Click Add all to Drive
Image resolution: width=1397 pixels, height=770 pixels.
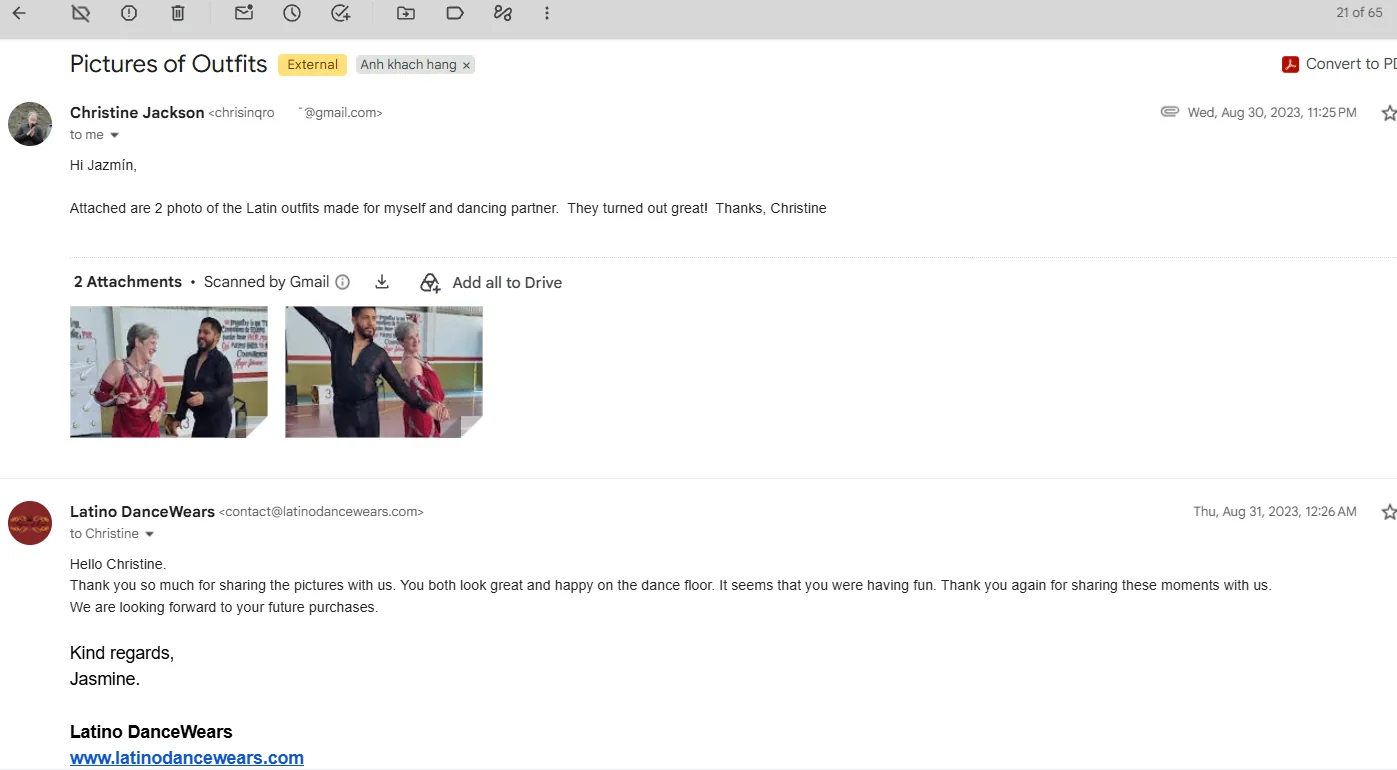[x=491, y=283]
